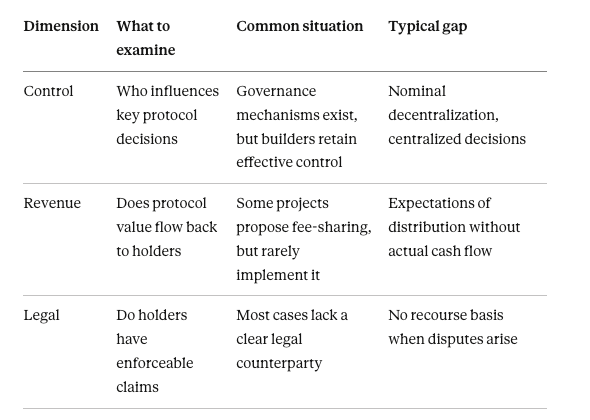
Task: Click the words 'actual cash flow'
Action: 440,251
